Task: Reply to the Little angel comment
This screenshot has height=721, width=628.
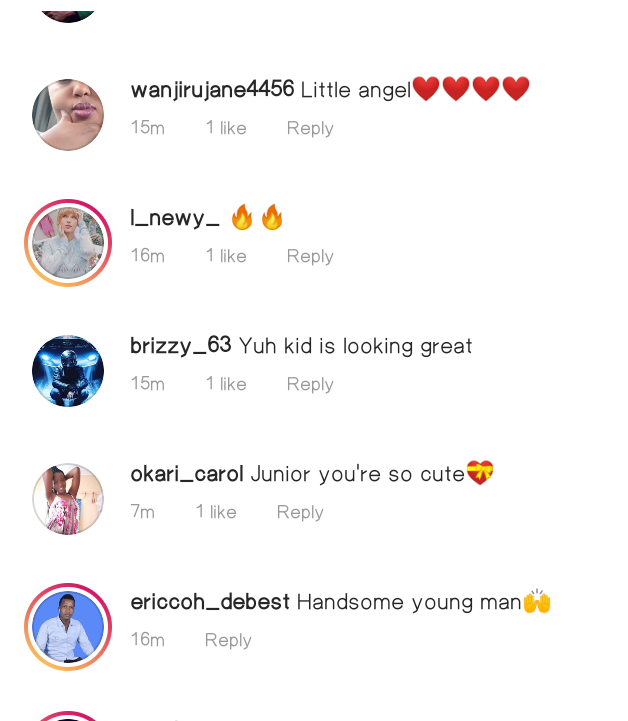Action: click(x=310, y=128)
